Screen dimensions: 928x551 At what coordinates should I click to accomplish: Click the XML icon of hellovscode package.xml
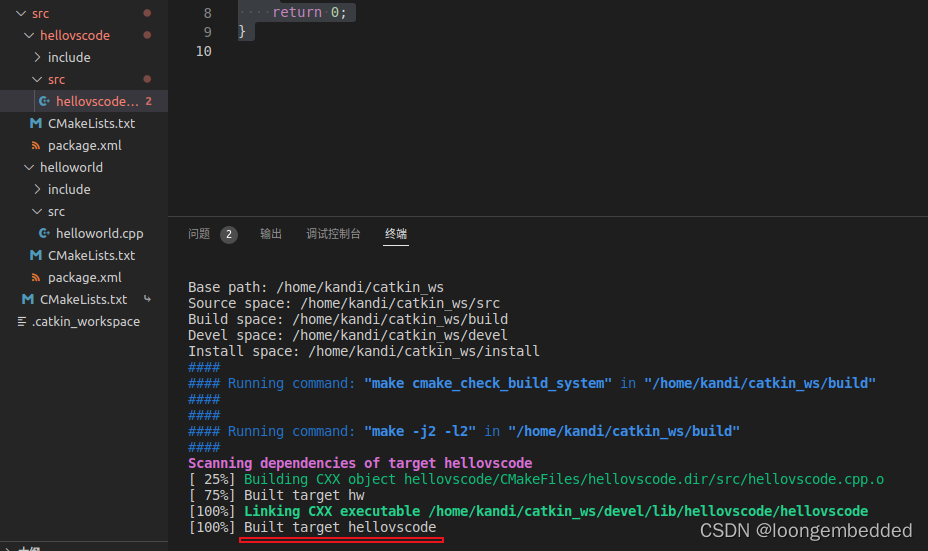pos(36,146)
